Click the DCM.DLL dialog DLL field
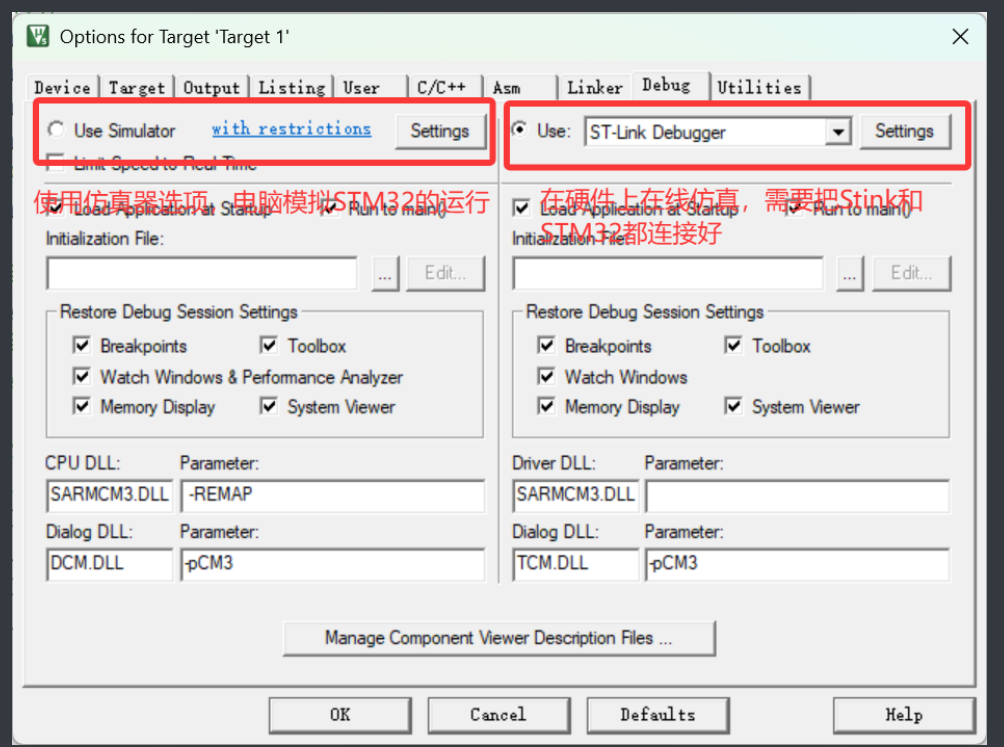Image resolution: width=1004 pixels, height=747 pixels. [109, 564]
